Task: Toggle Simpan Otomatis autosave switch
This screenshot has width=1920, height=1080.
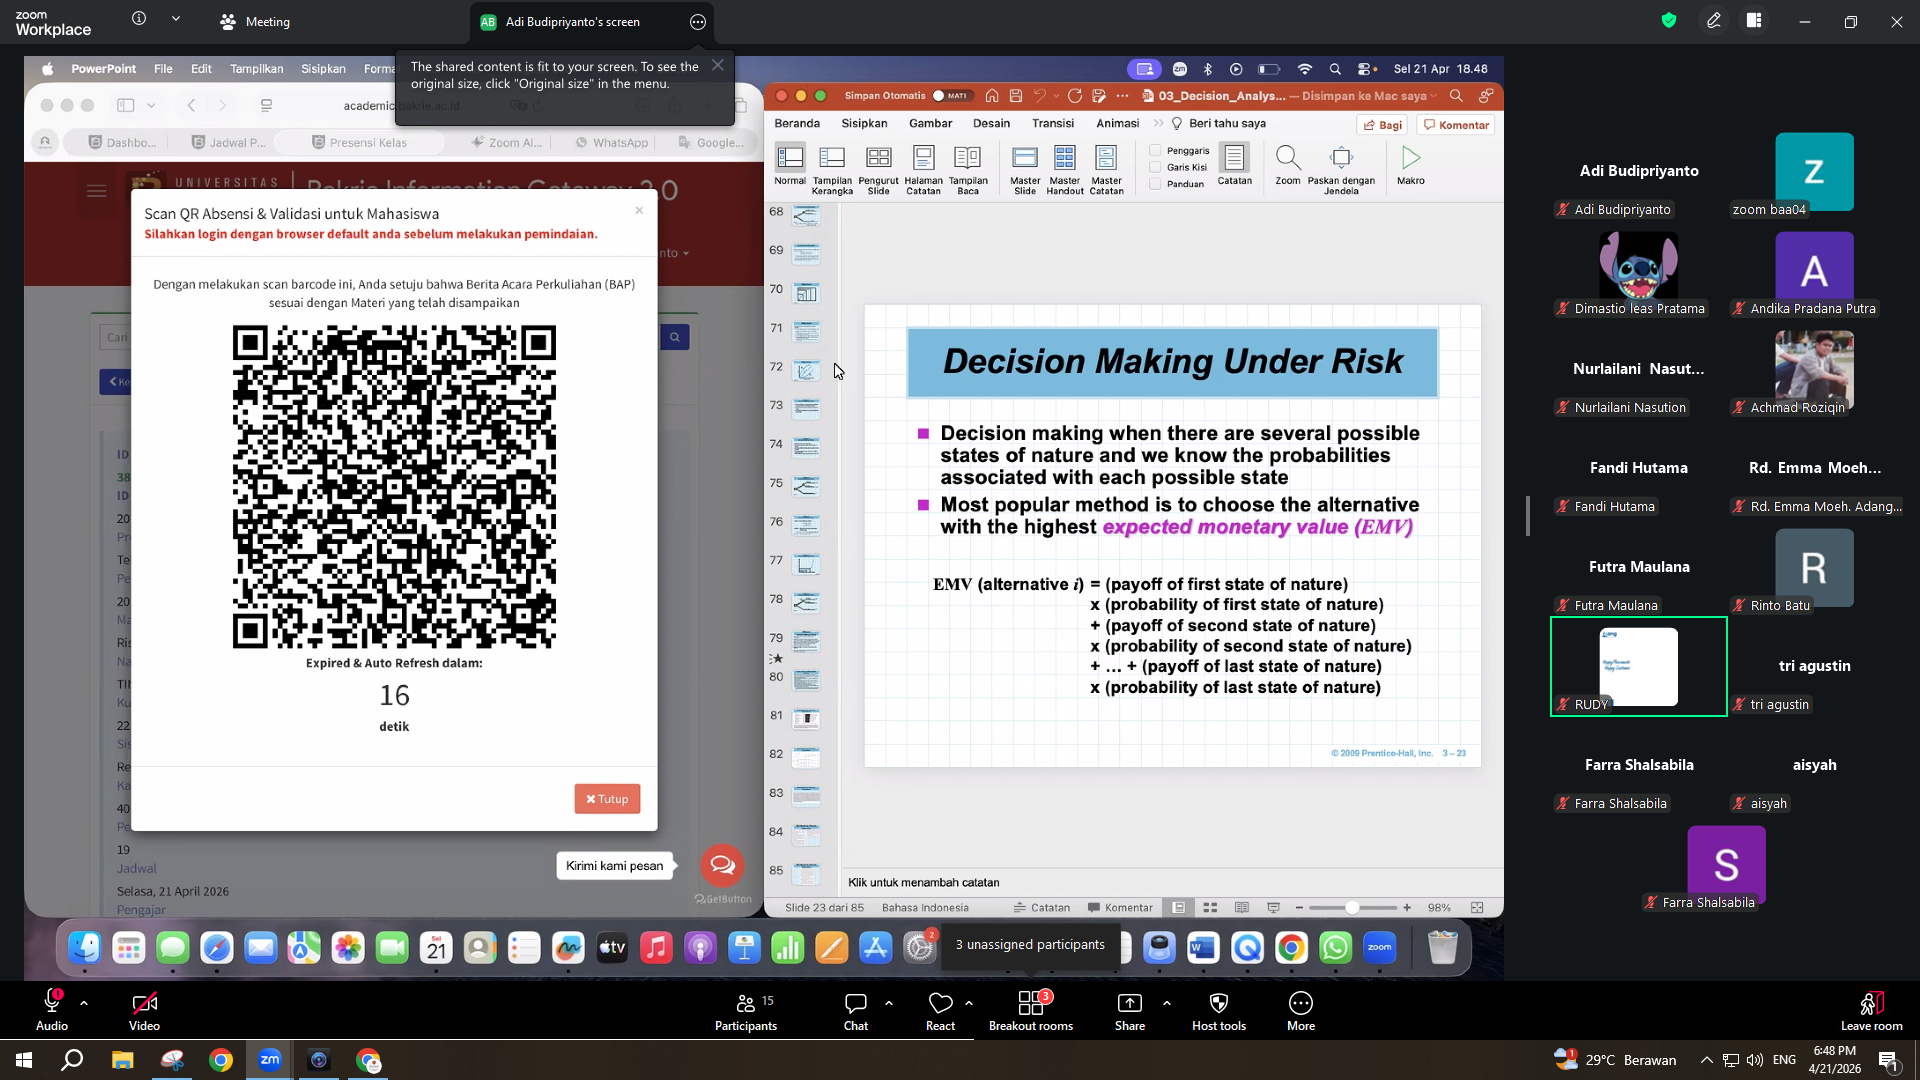Action: [950, 96]
